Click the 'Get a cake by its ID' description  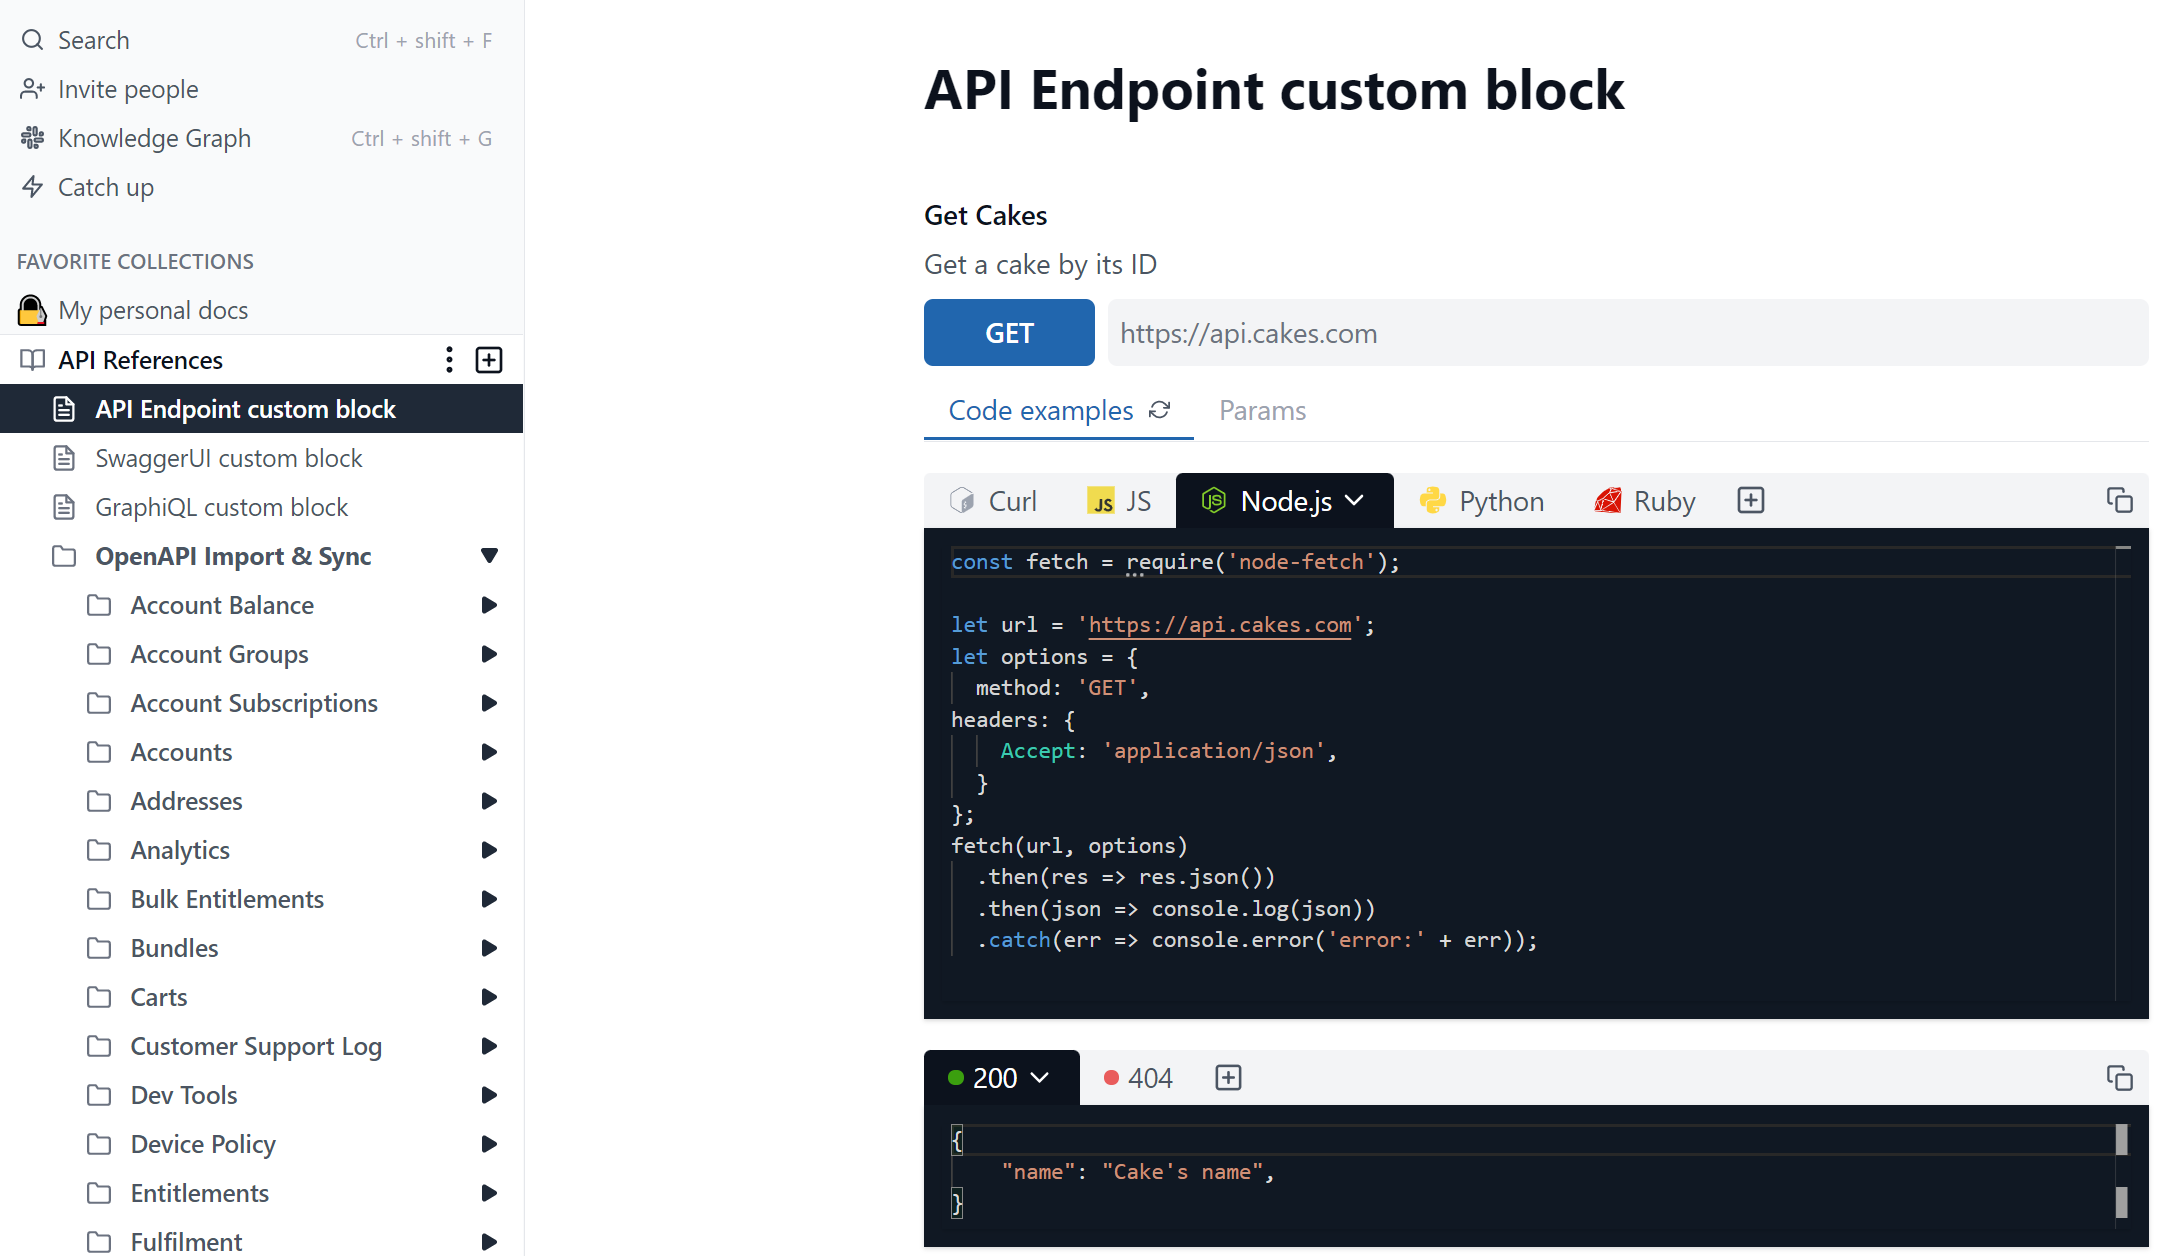[1040, 264]
